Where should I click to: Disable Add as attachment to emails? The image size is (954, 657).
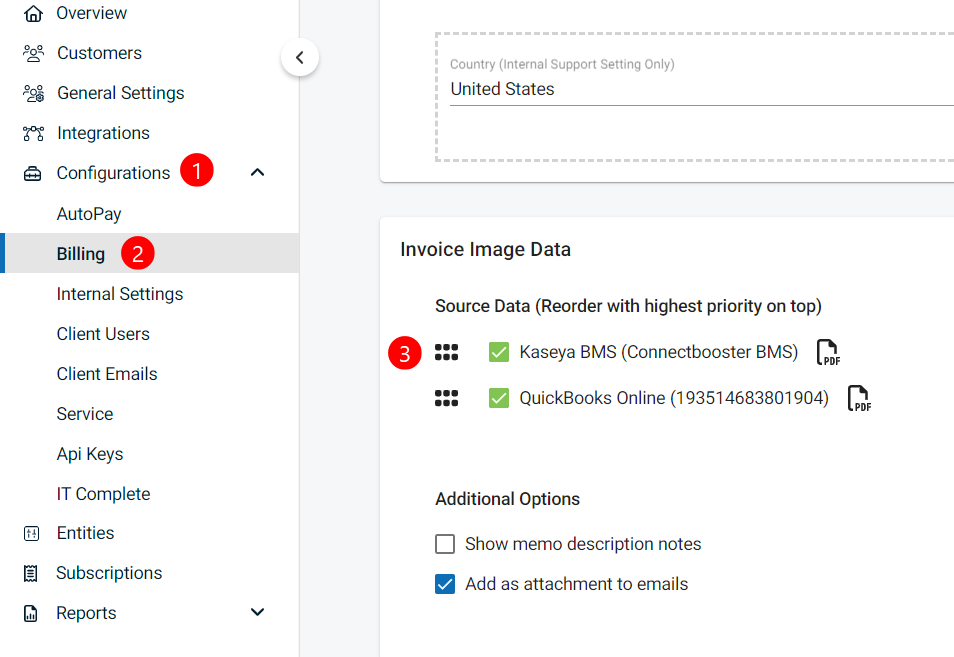coord(445,584)
